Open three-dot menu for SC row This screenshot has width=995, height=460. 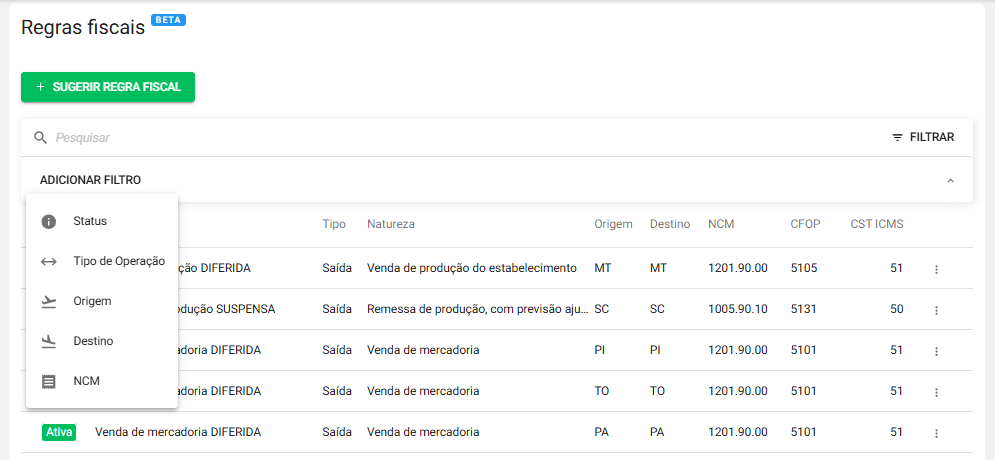(x=936, y=310)
